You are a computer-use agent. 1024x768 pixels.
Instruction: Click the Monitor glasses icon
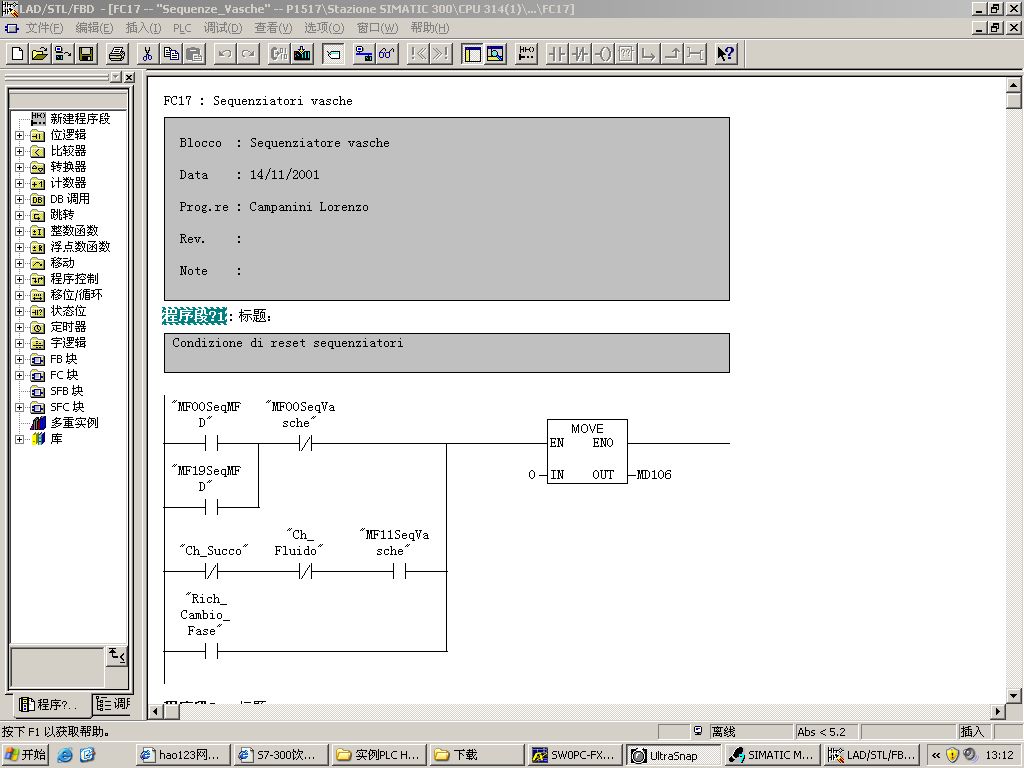pos(387,54)
